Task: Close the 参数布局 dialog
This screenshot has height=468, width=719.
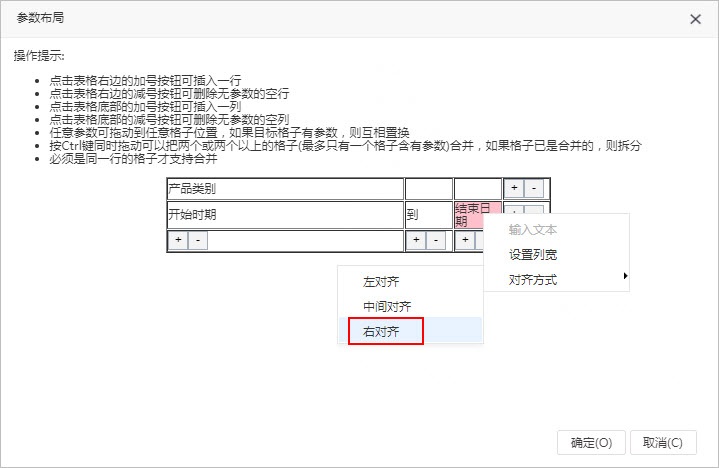Action: (x=695, y=19)
